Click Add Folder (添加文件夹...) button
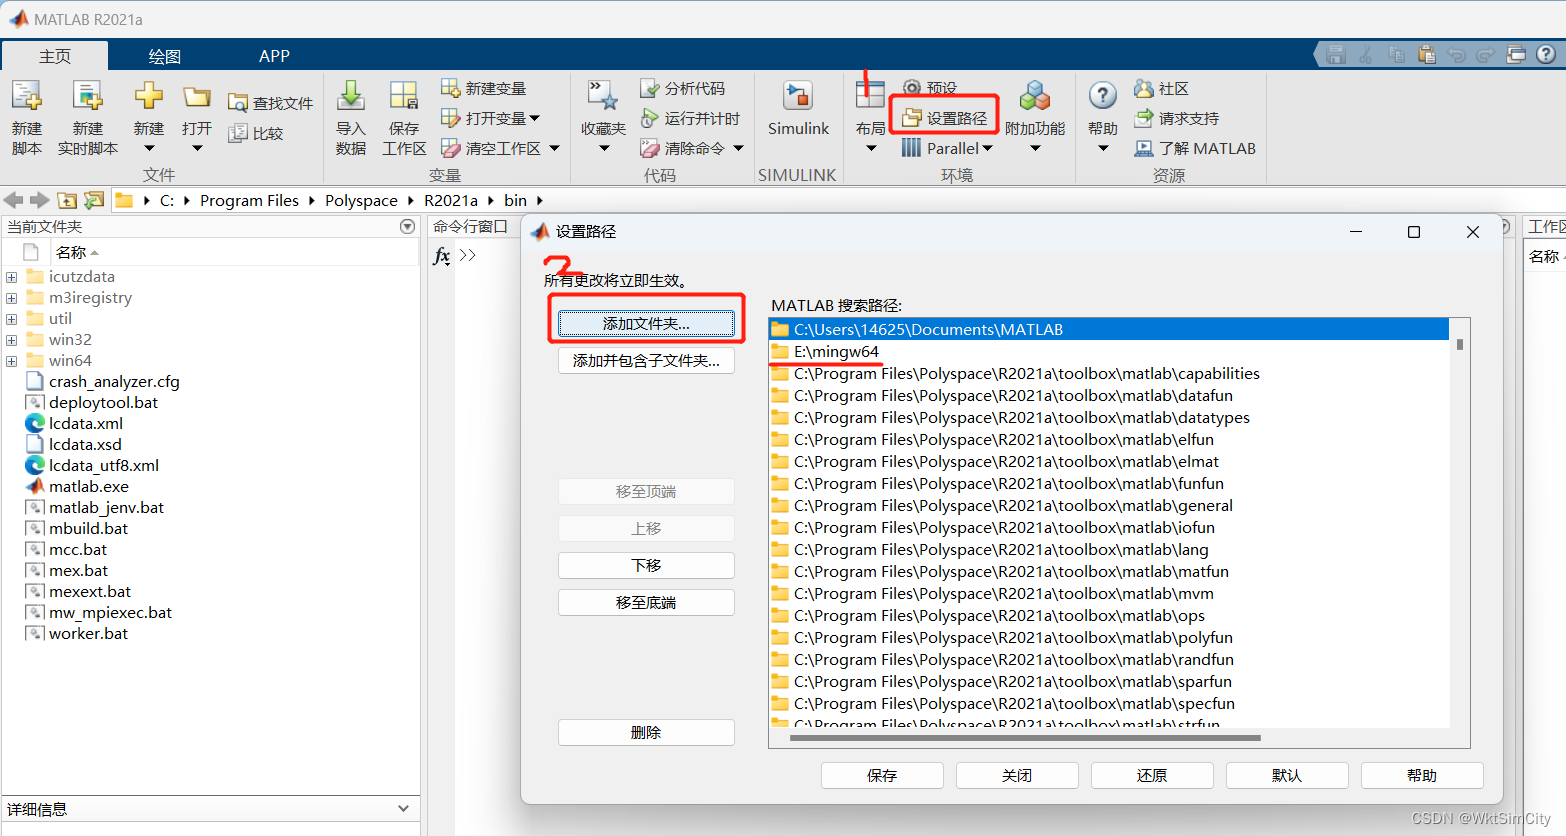The height and width of the screenshot is (836, 1566). 646,323
